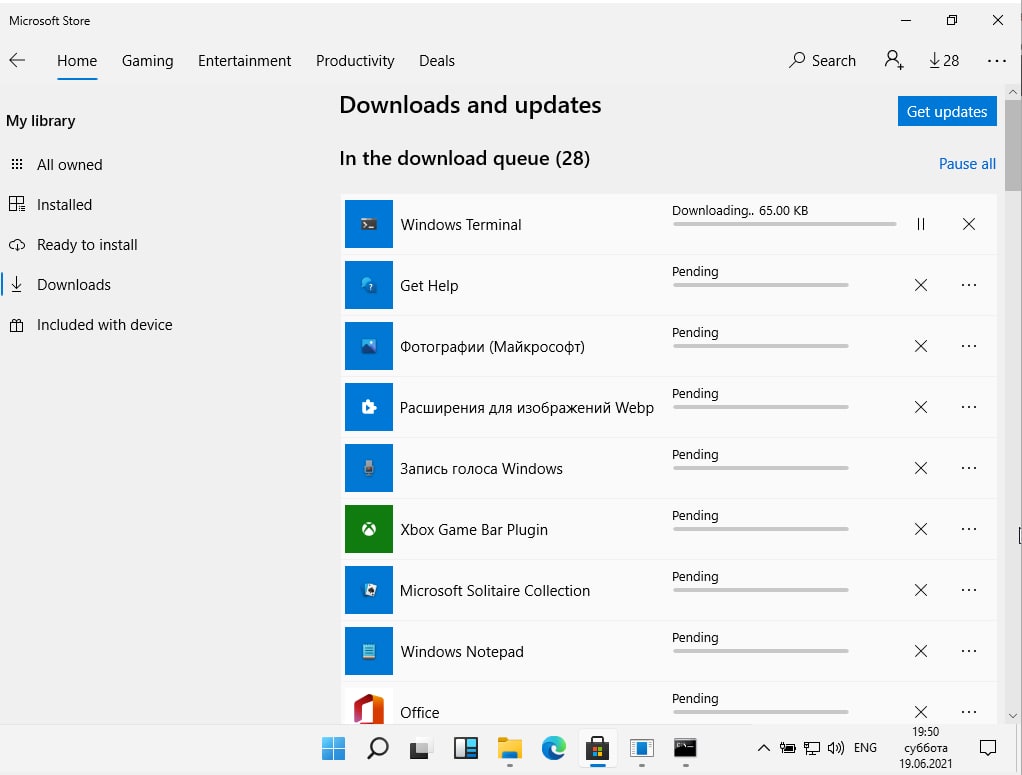
Task: Click the Office app logo icon
Action: tap(369, 707)
